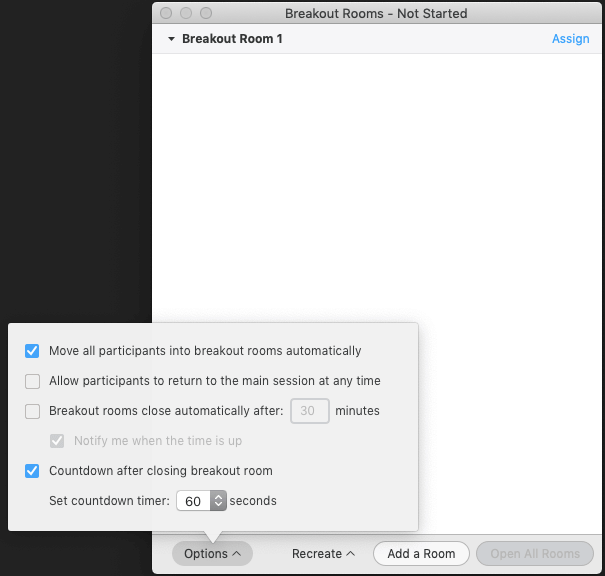Enable Breakout rooms close automatically checkbox

(32, 411)
